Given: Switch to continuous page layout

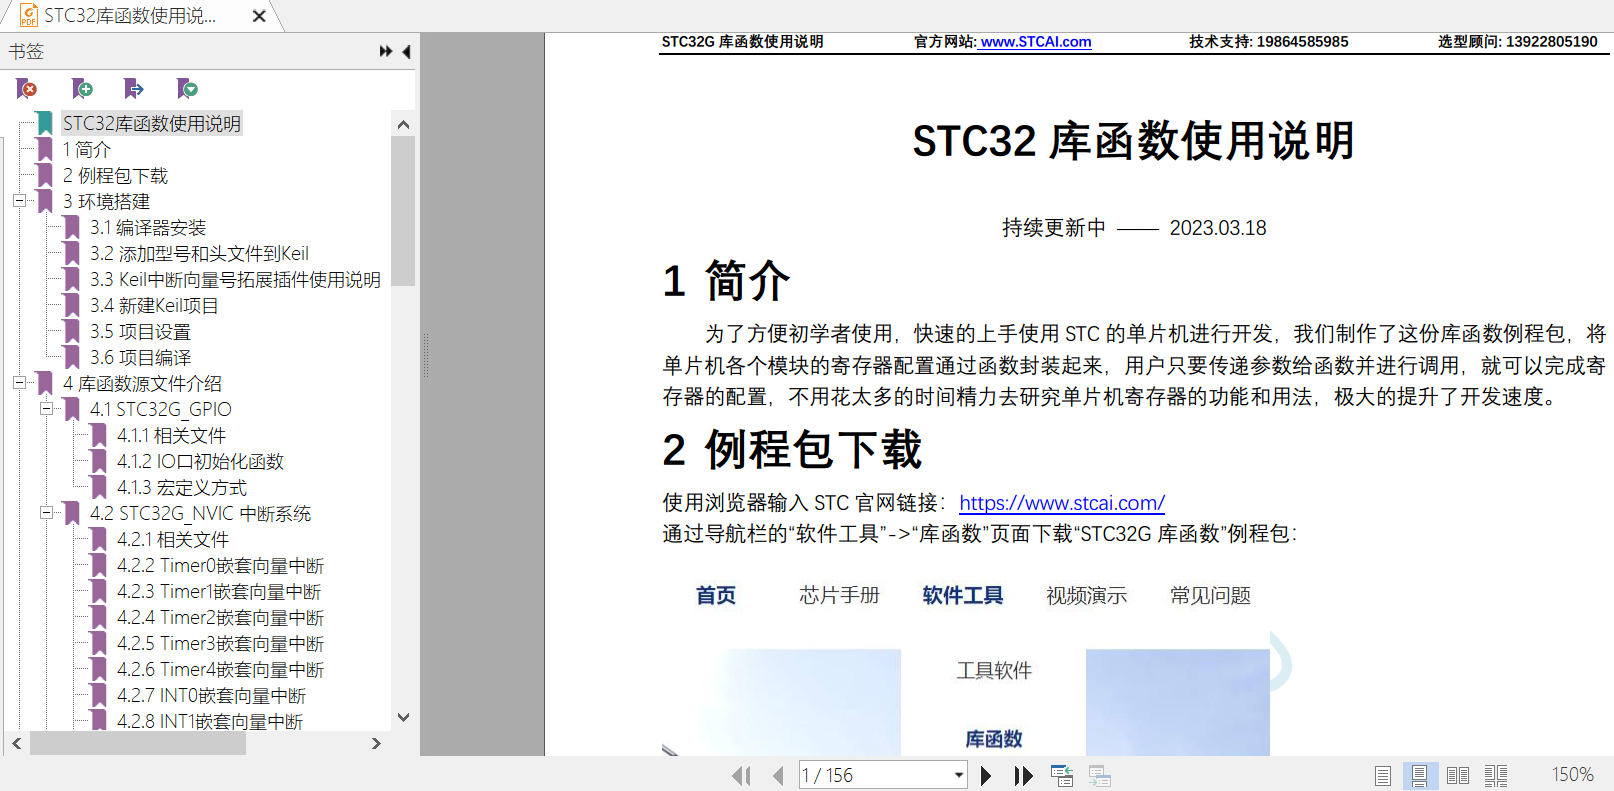Looking at the screenshot, I should (1419, 776).
